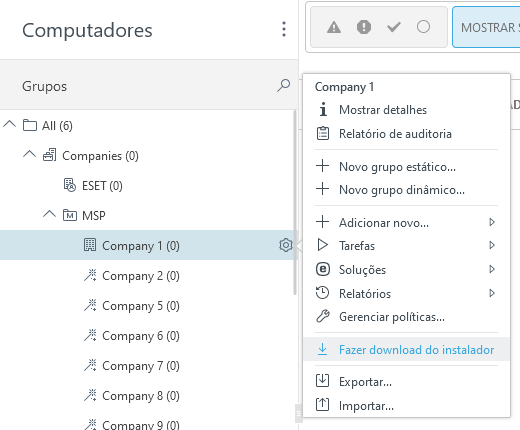Image resolution: width=520 pixels, height=430 pixels.
Task: Expand arrow next to Adicionar novo
Action: pyautogui.click(x=492, y=222)
